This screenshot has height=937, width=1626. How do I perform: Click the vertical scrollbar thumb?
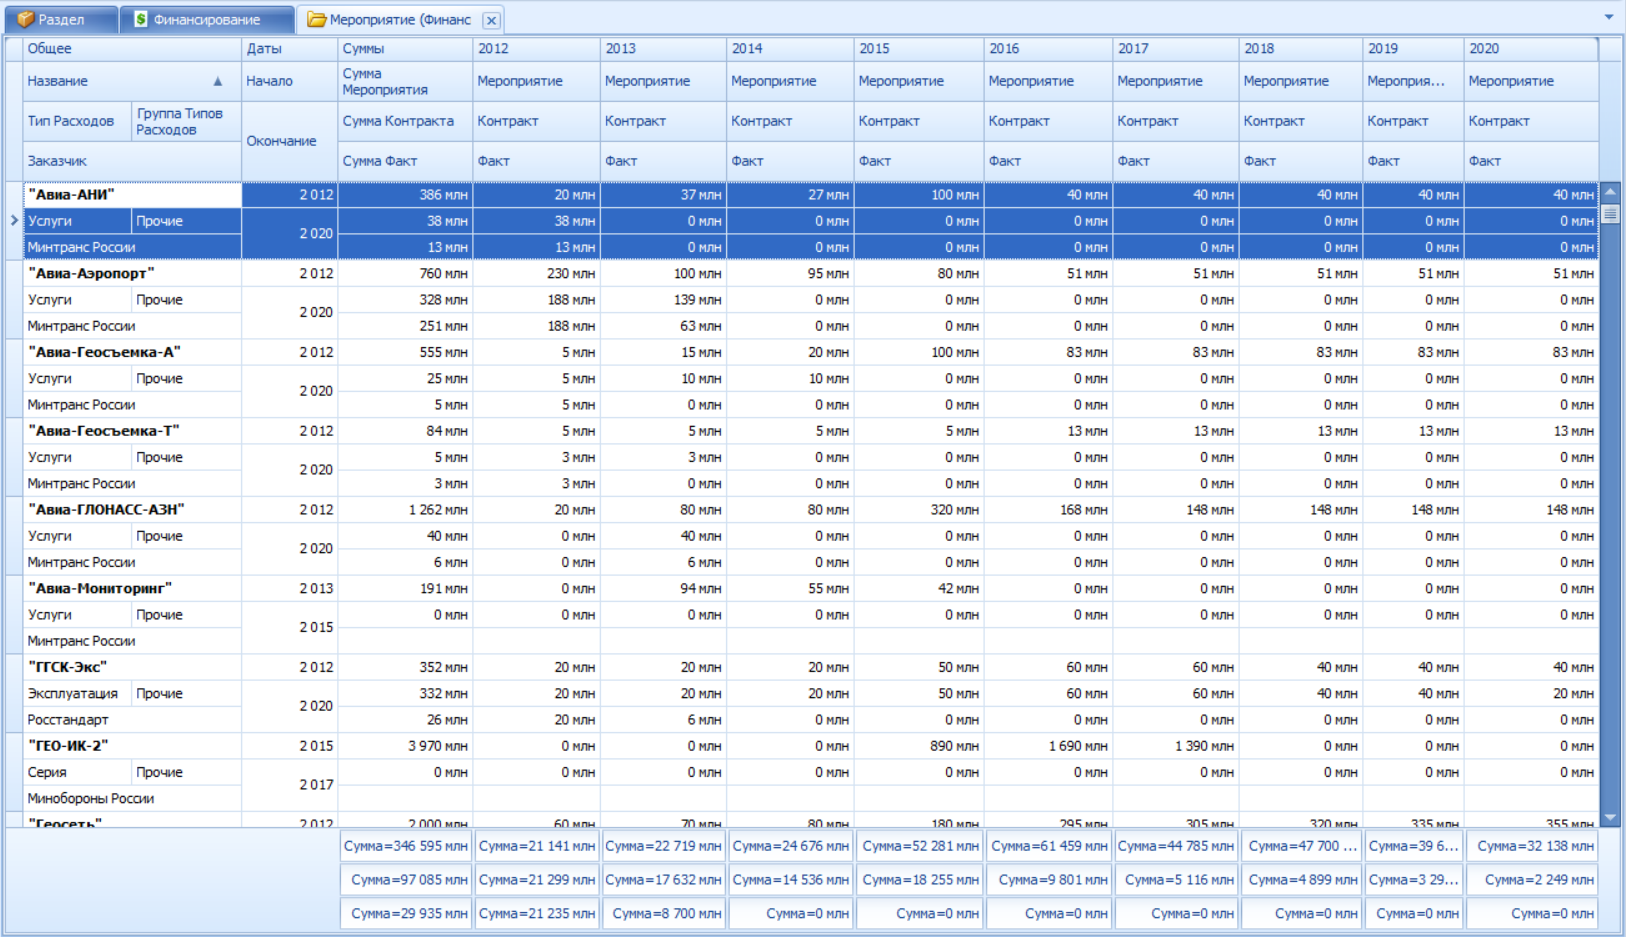point(1610,214)
